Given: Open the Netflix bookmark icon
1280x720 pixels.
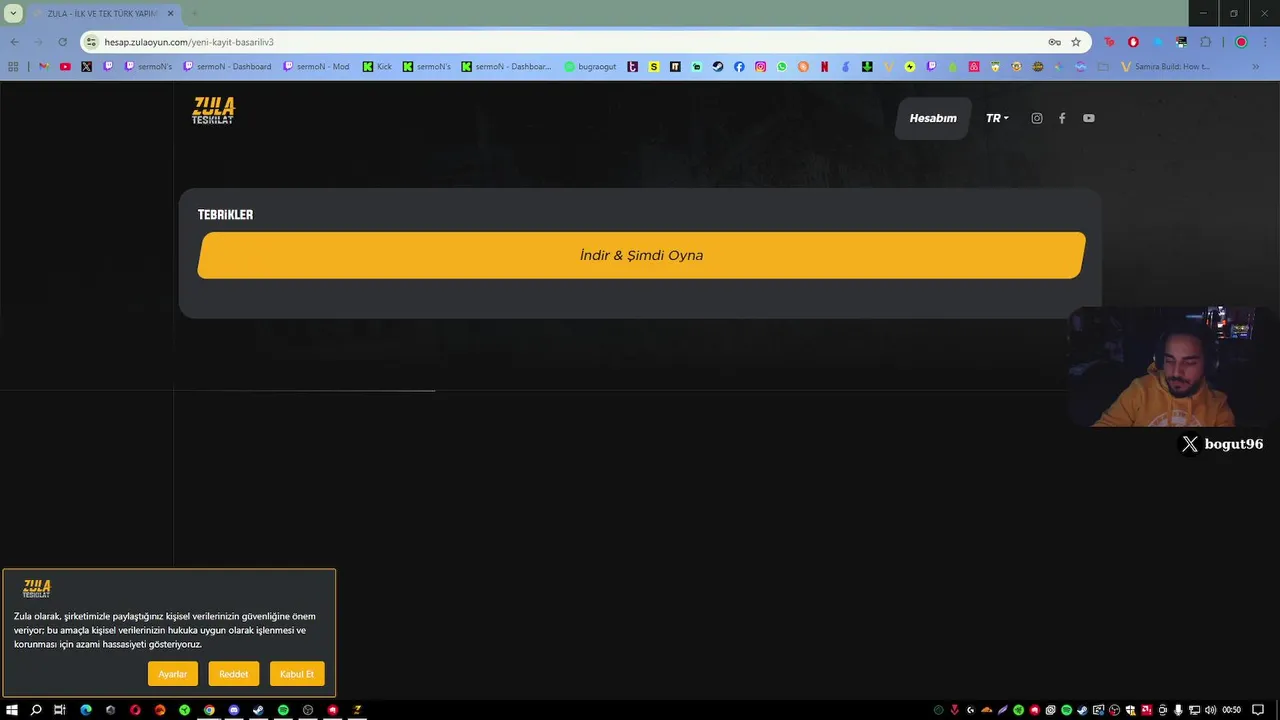Looking at the screenshot, I should pyautogui.click(x=825, y=67).
